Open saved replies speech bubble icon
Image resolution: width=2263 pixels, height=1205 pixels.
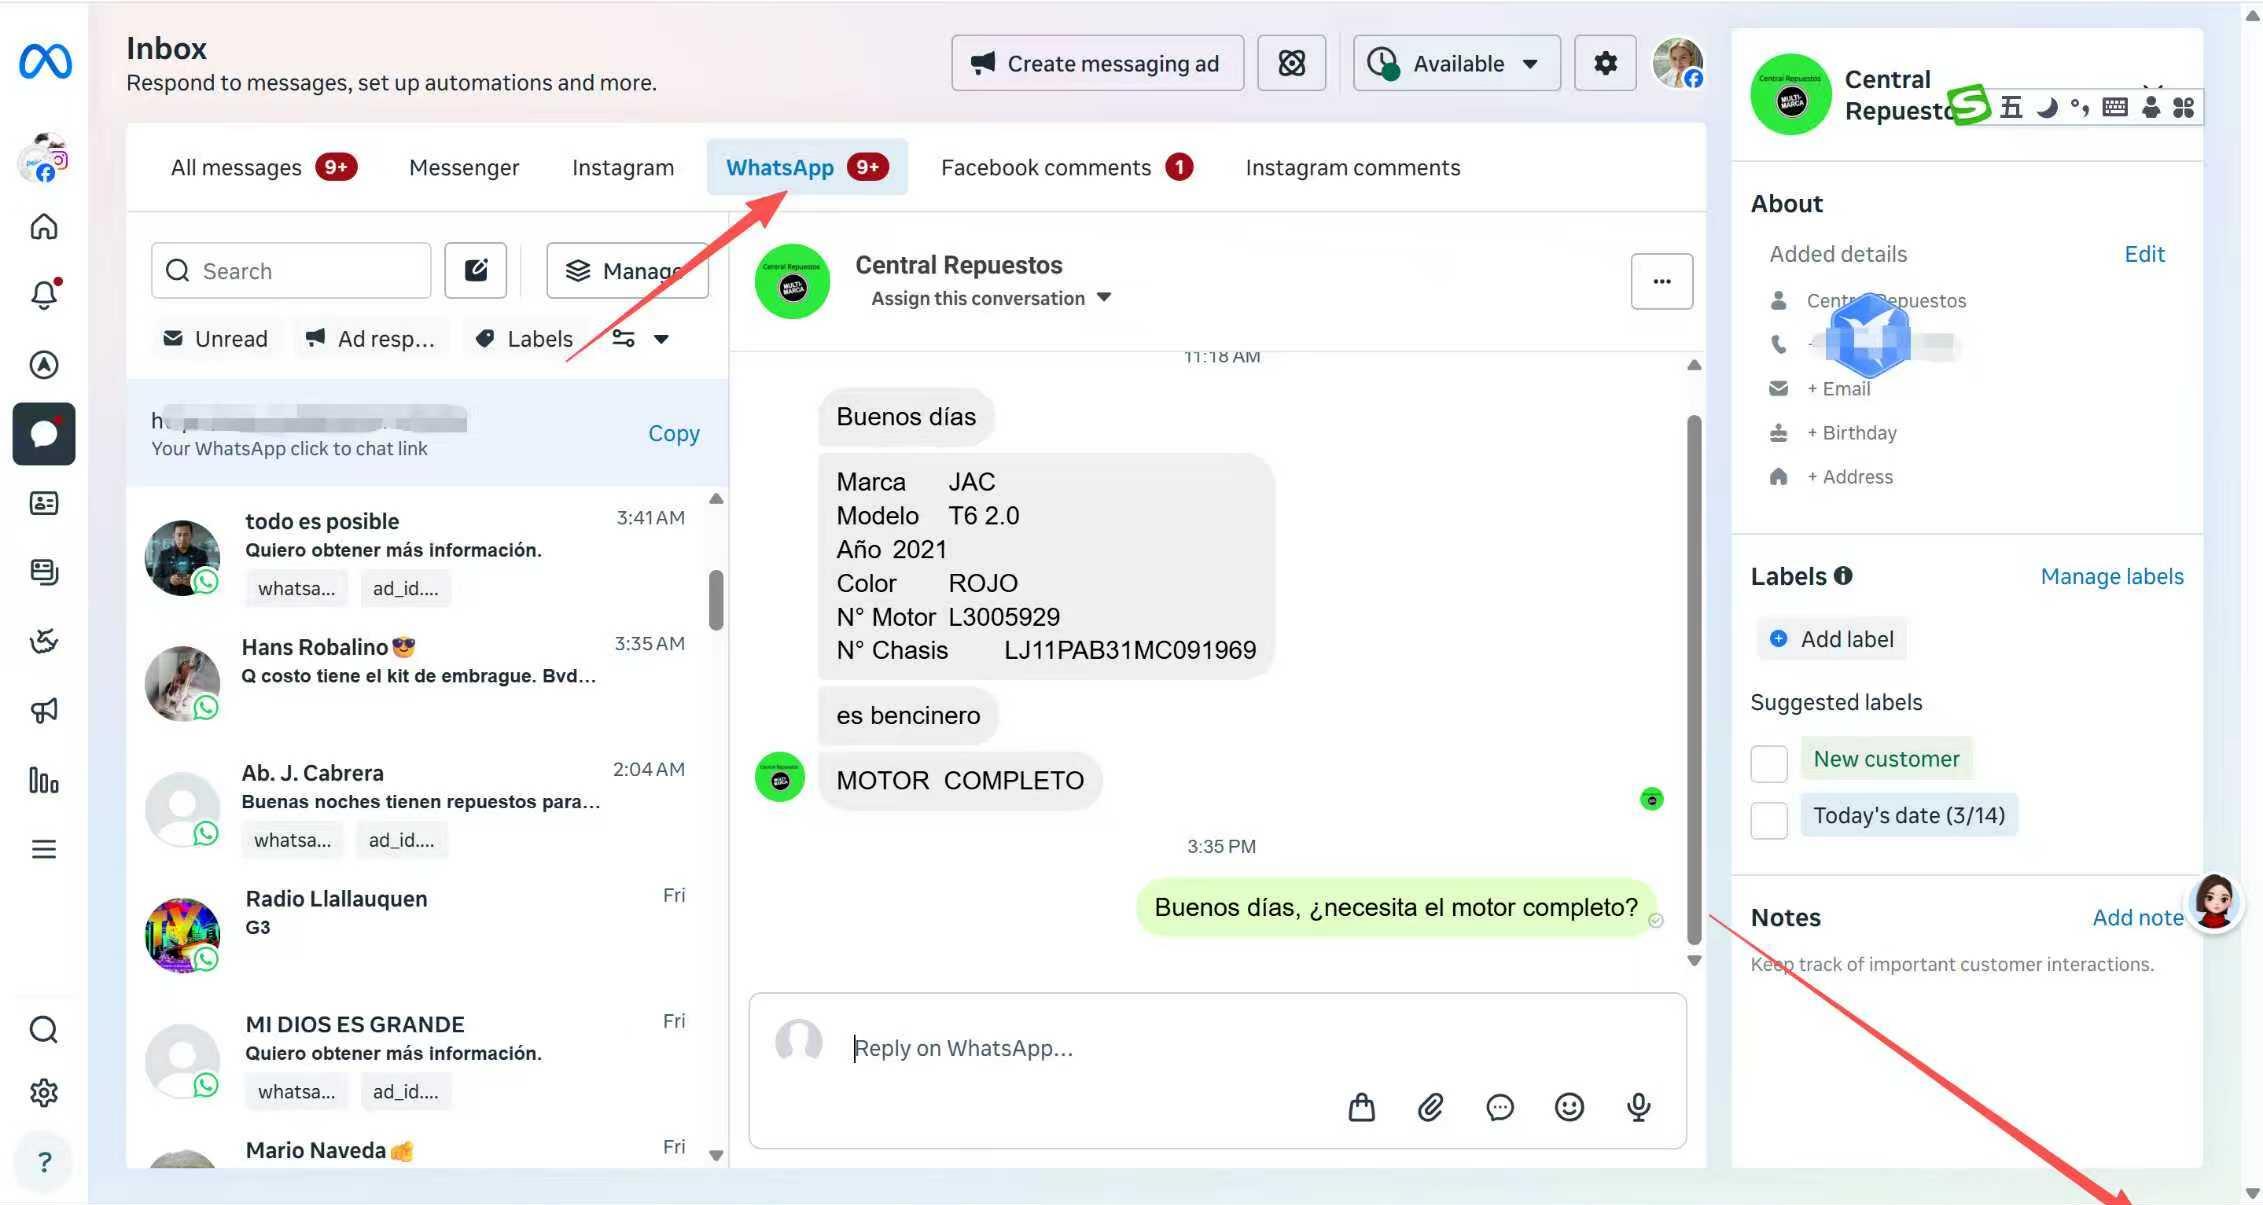tap(1499, 1107)
